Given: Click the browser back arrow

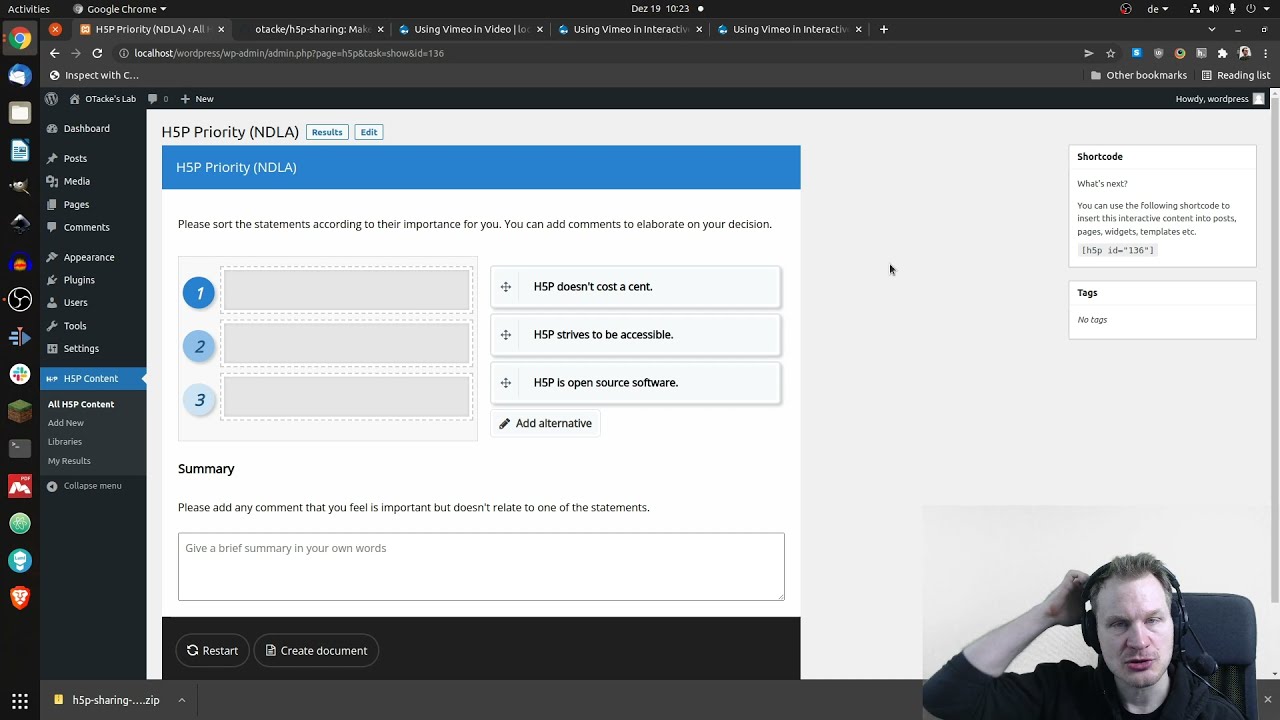Looking at the screenshot, I should (x=54, y=53).
